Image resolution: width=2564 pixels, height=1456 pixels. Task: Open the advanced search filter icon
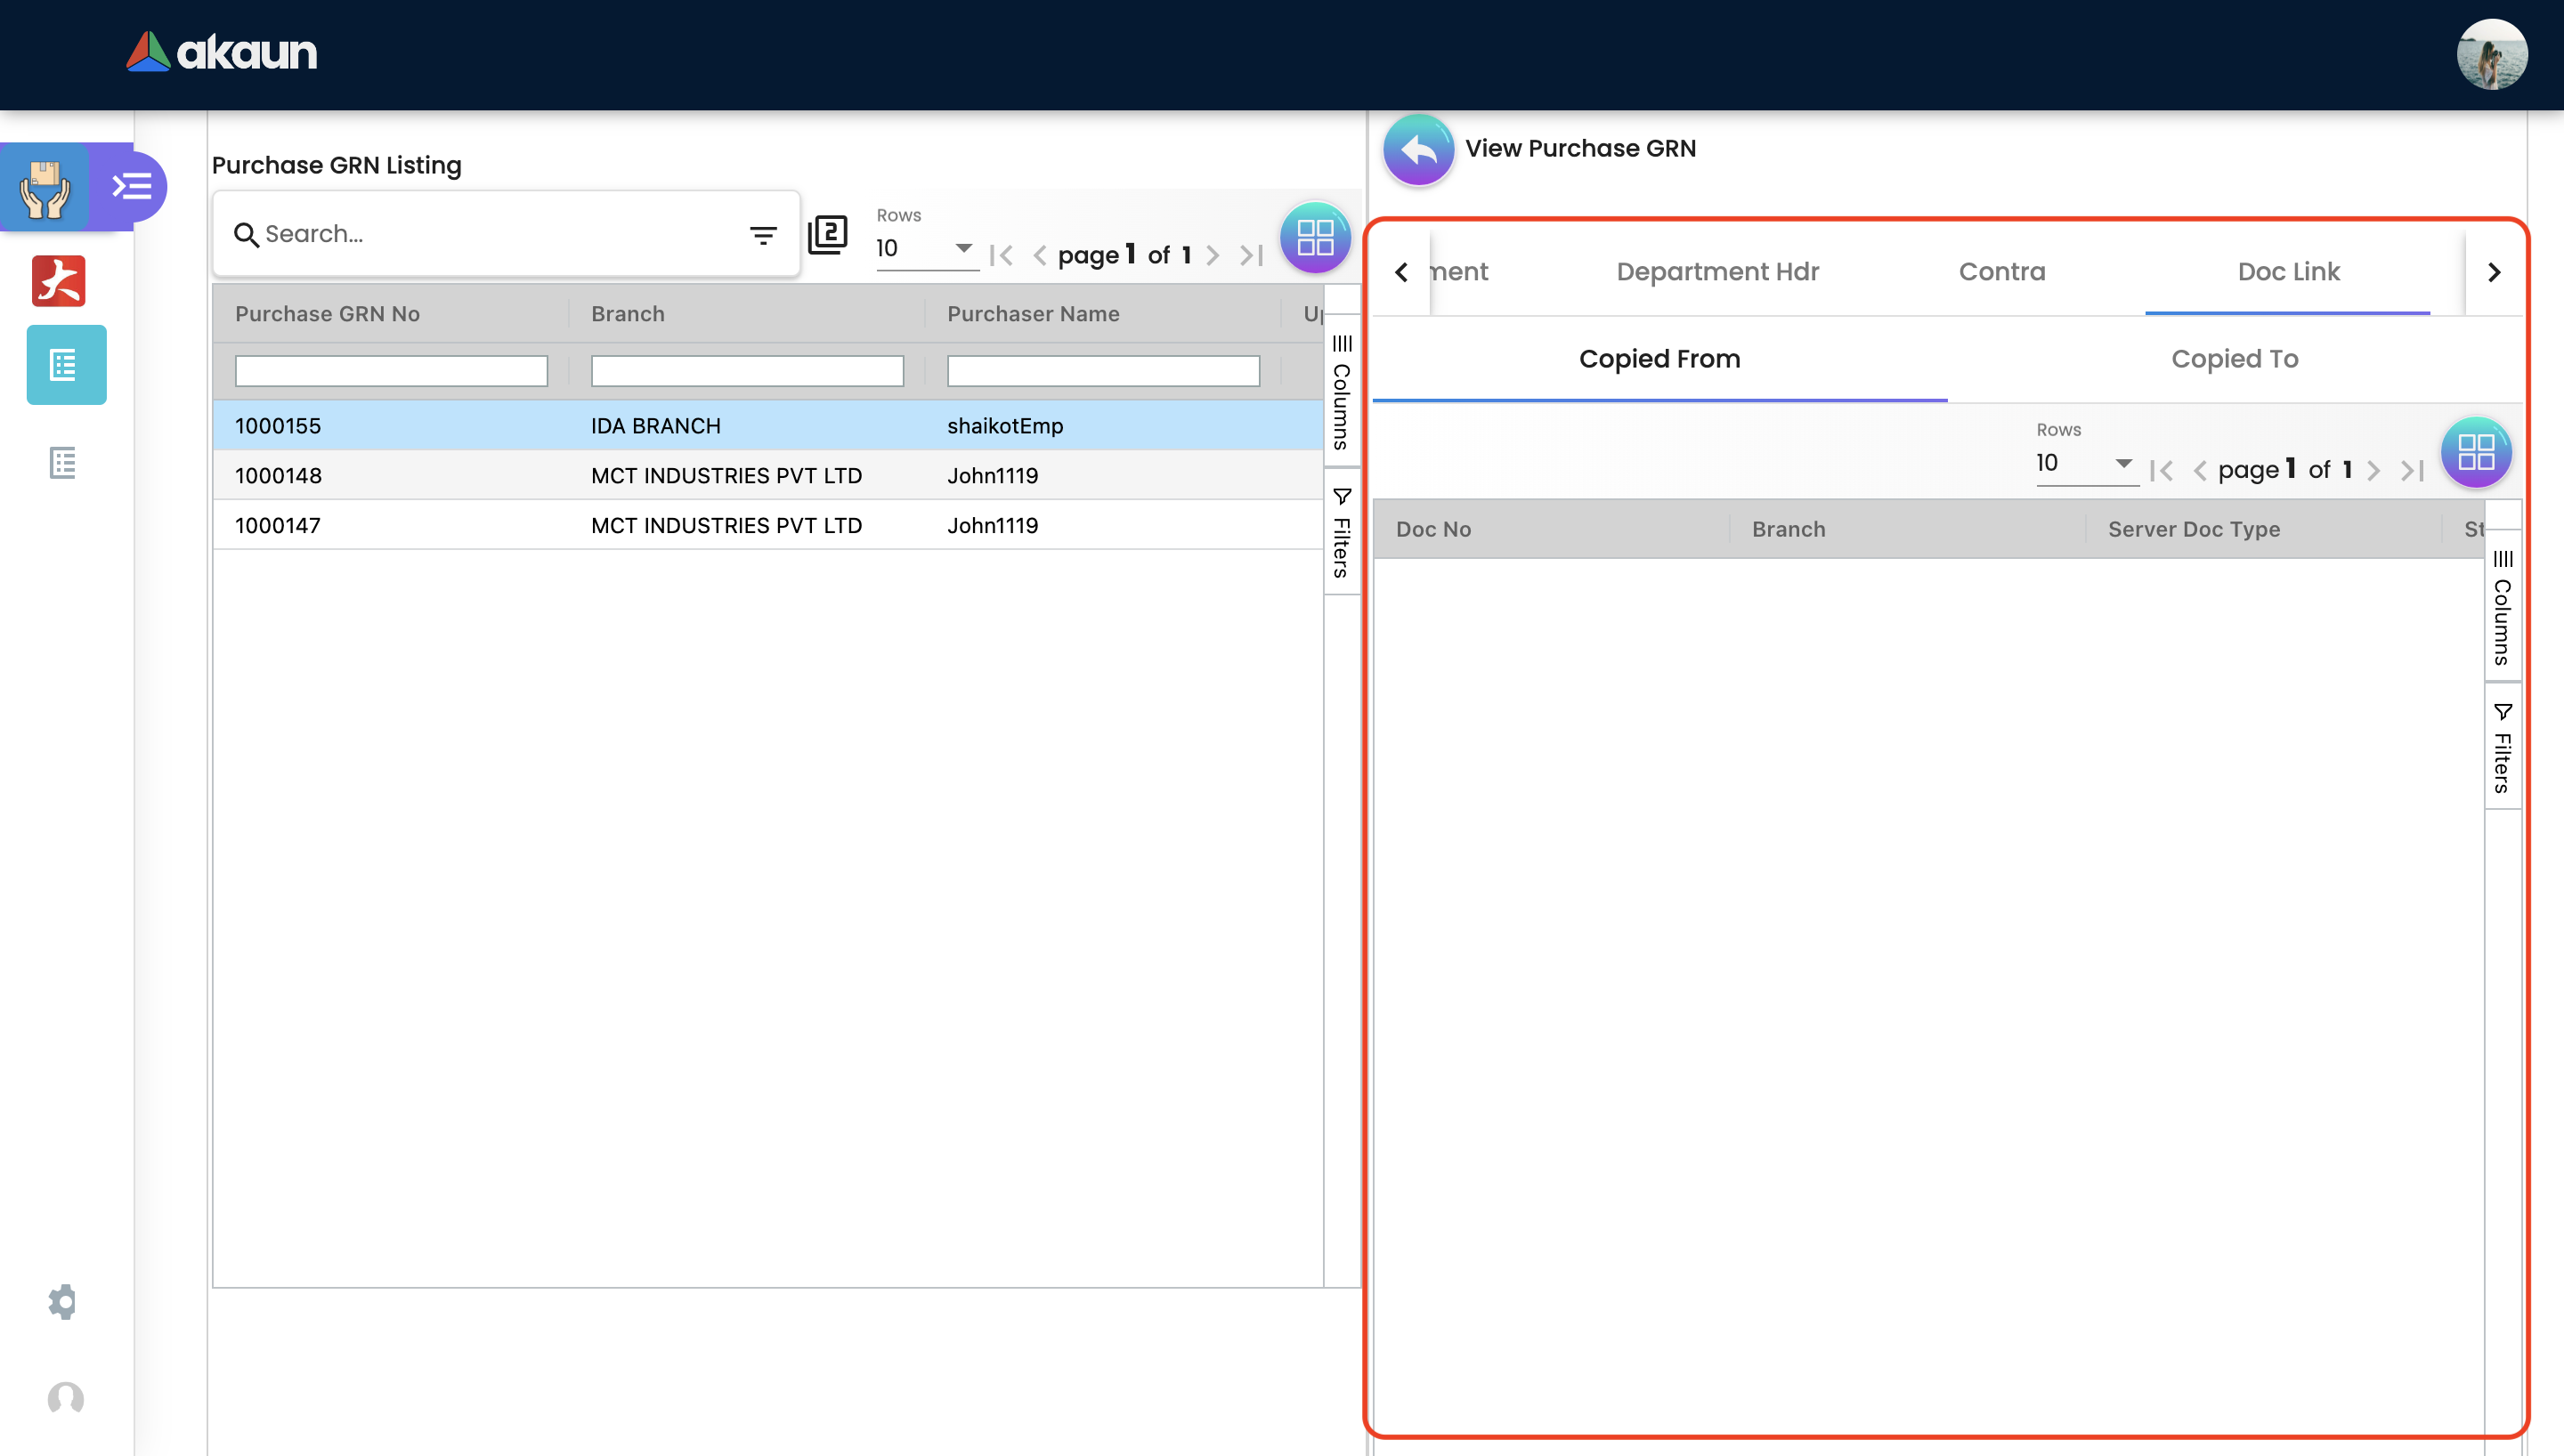pyautogui.click(x=763, y=235)
